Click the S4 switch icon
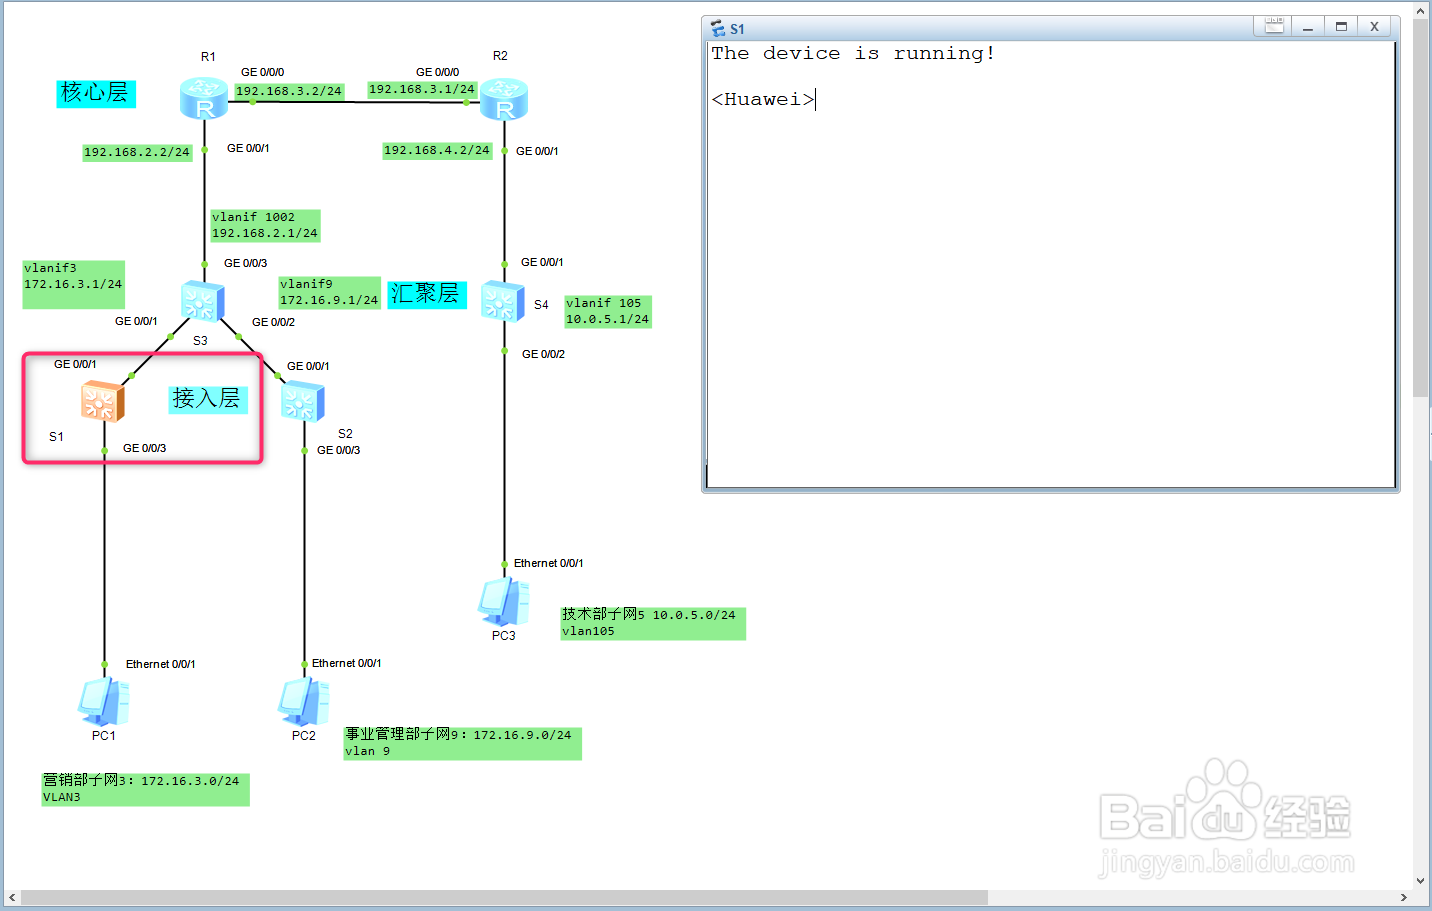 (x=503, y=301)
